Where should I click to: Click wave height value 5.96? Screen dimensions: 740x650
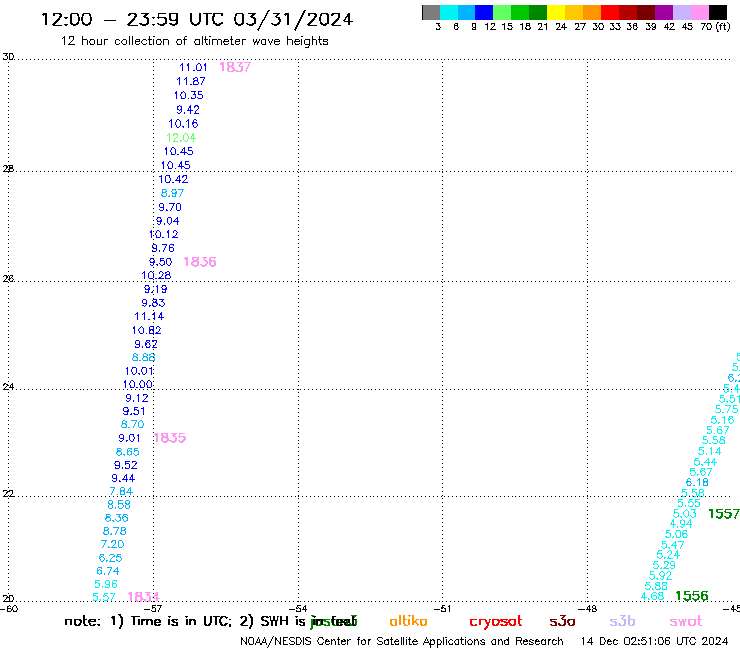coord(106,584)
